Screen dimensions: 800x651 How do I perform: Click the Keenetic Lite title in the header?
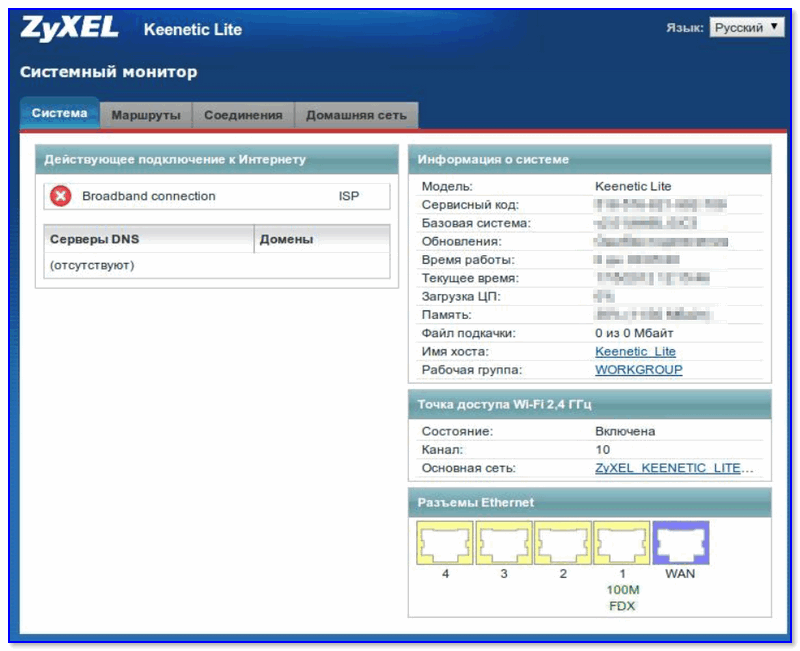tap(193, 30)
